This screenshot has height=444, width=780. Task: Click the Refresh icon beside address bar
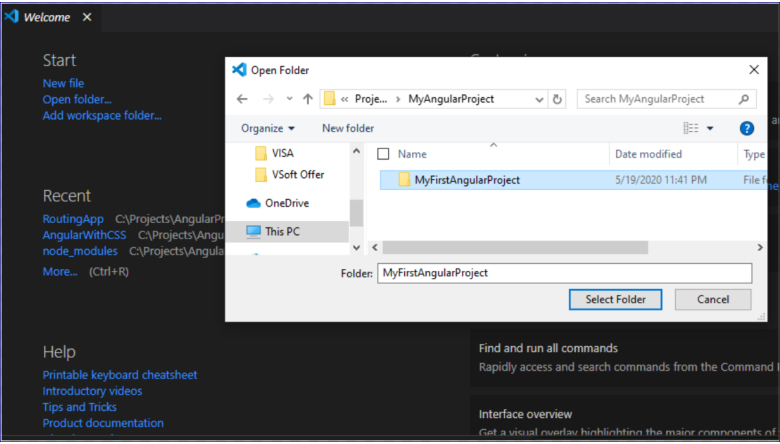pos(557,99)
